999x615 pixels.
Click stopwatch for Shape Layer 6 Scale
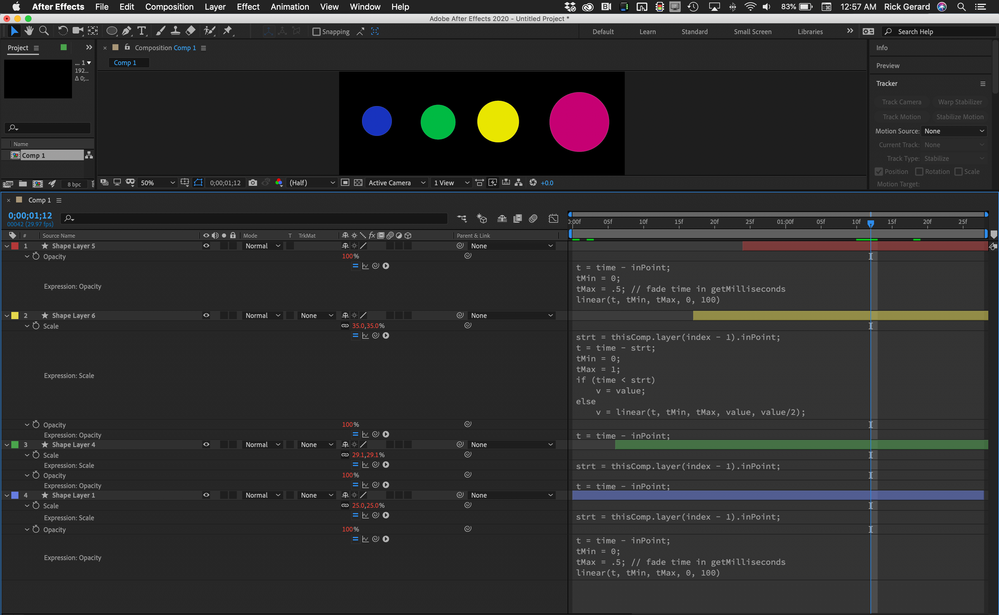tap(36, 326)
